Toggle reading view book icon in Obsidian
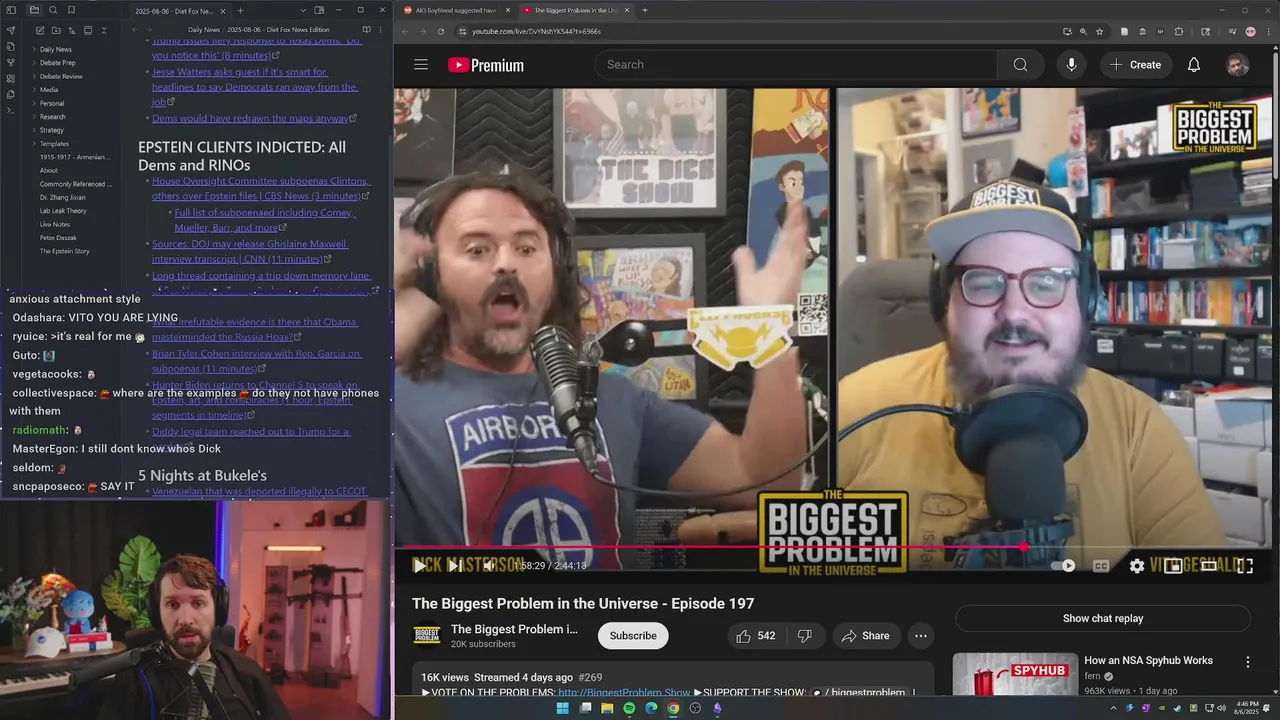The height and width of the screenshot is (720, 1280). click(x=366, y=30)
